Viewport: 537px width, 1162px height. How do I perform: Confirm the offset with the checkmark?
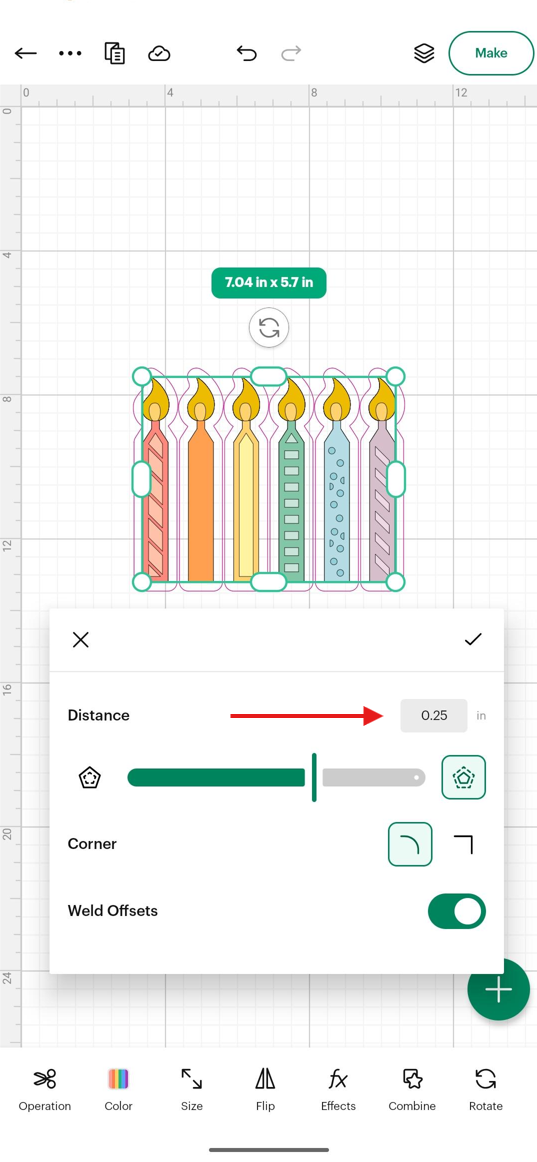click(473, 640)
